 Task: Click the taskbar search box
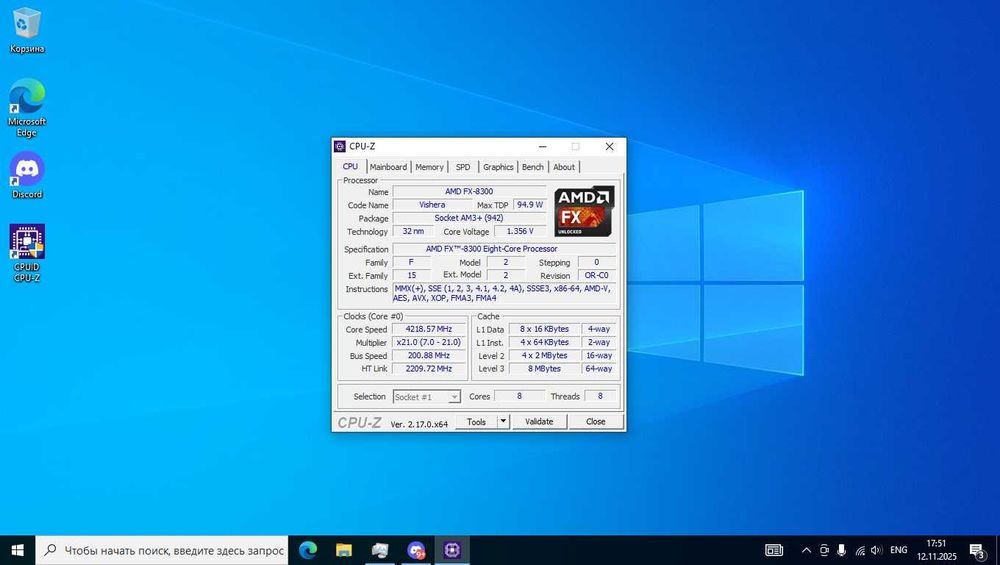point(162,550)
